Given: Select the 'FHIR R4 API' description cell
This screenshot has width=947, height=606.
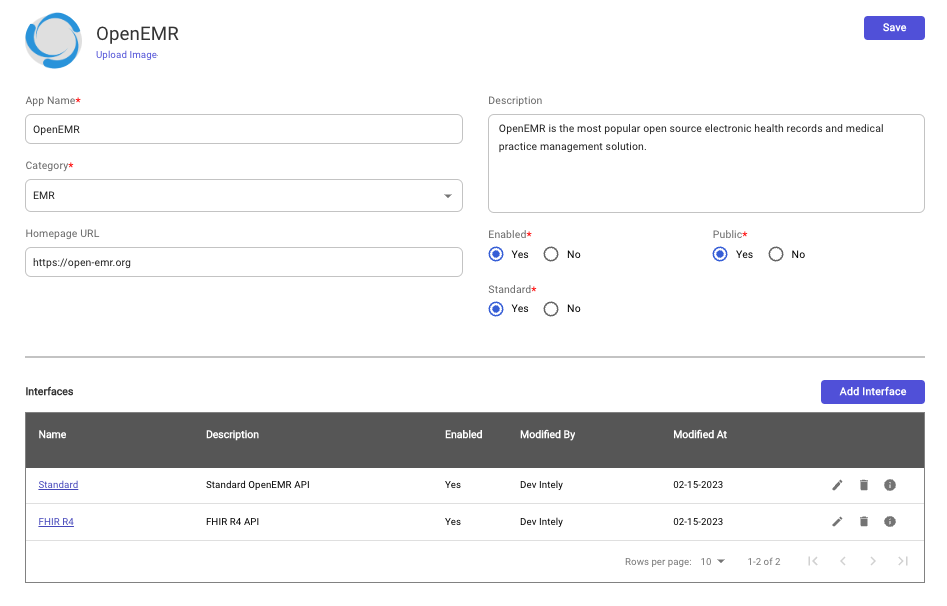Looking at the screenshot, I should pyautogui.click(x=233, y=522).
